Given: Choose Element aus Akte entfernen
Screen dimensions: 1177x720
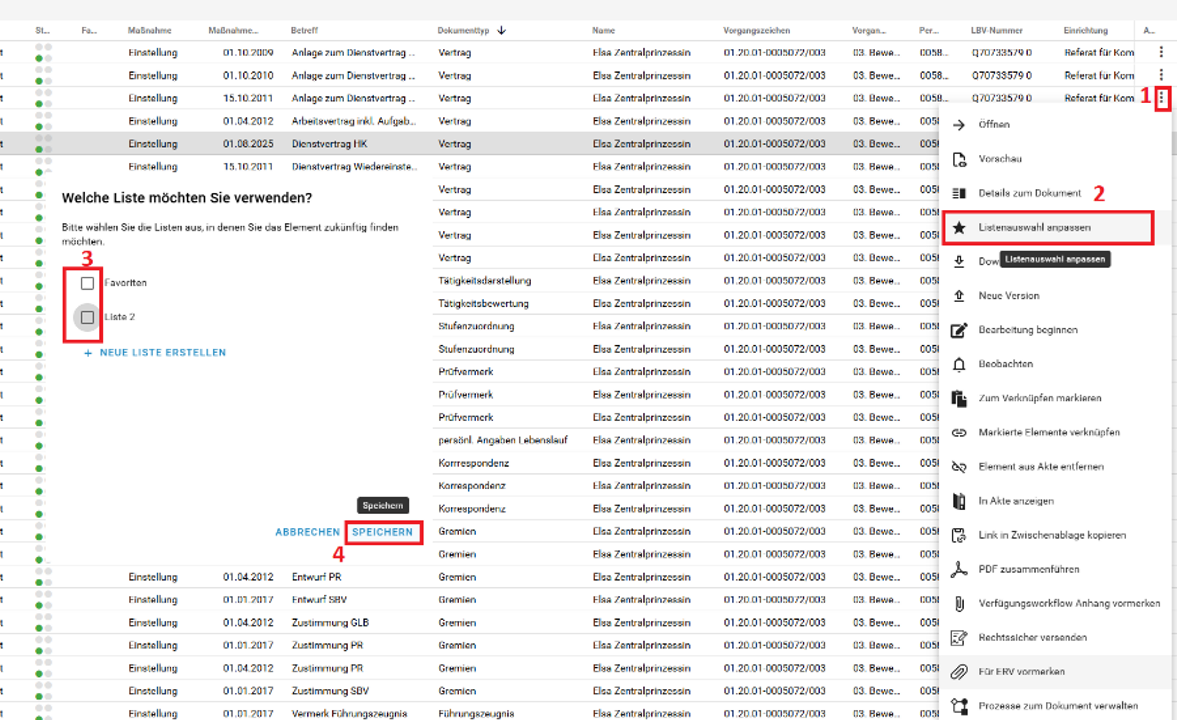Looking at the screenshot, I should pyautogui.click(x=1040, y=467).
